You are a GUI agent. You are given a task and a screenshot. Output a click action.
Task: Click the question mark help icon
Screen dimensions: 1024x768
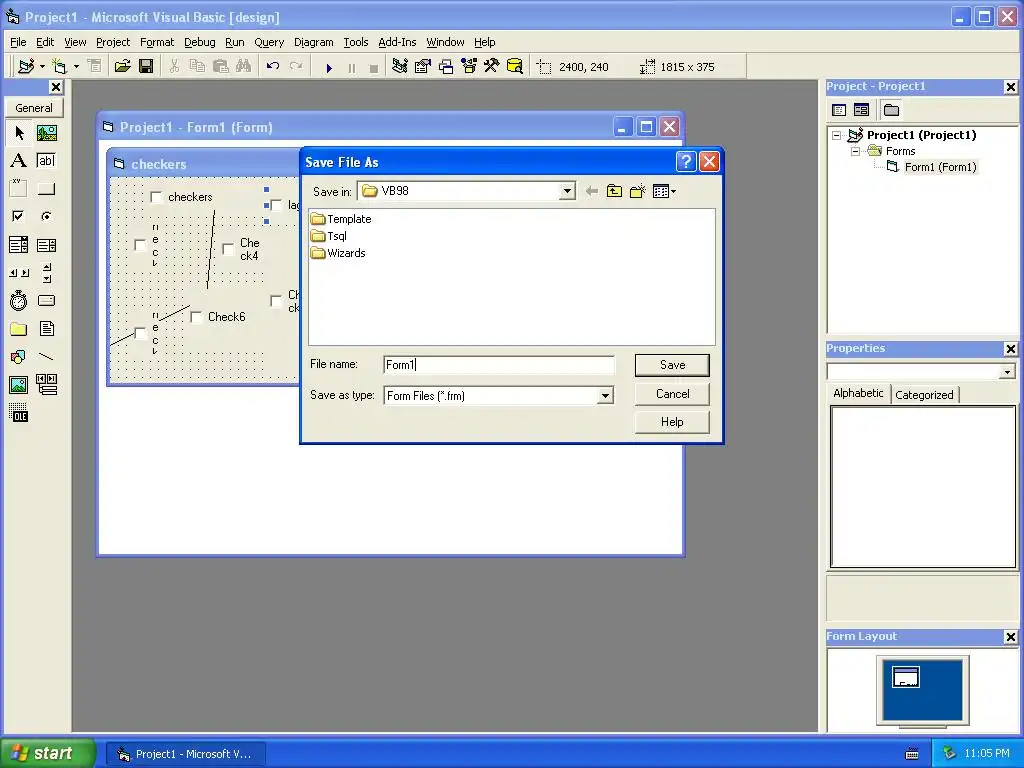tap(686, 161)
